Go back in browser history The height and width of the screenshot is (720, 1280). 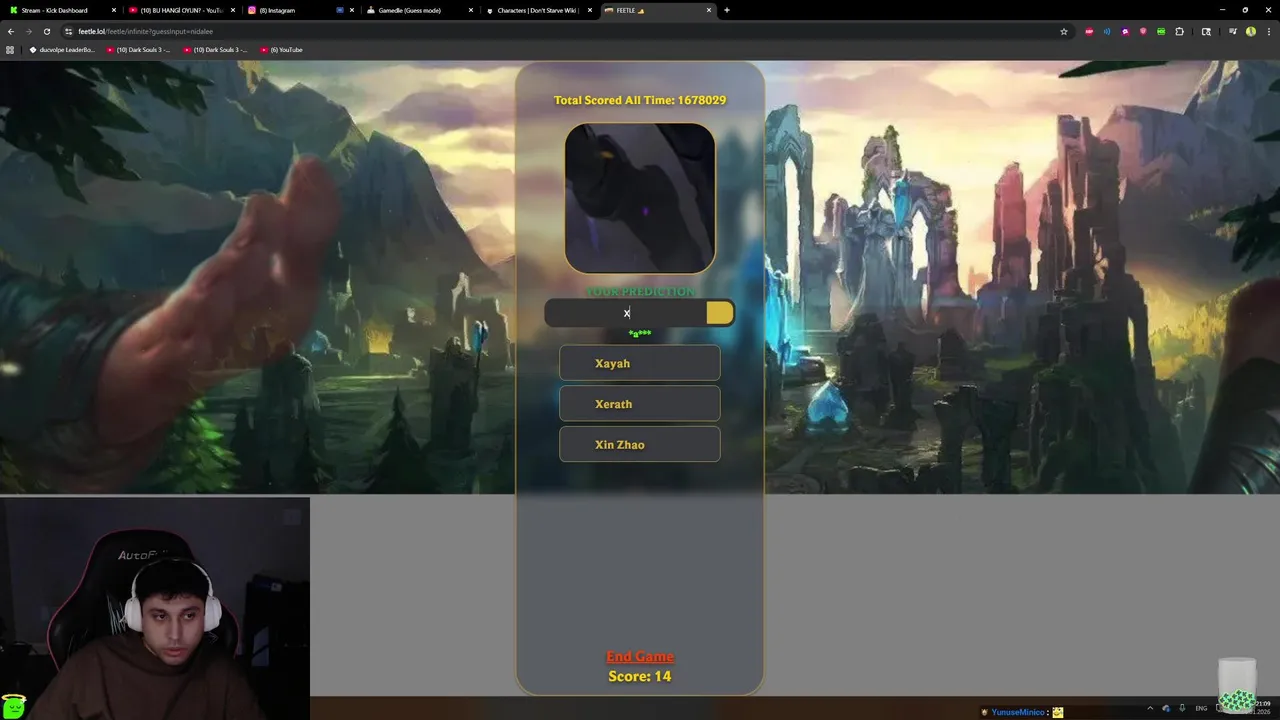[x=11, y=31]
